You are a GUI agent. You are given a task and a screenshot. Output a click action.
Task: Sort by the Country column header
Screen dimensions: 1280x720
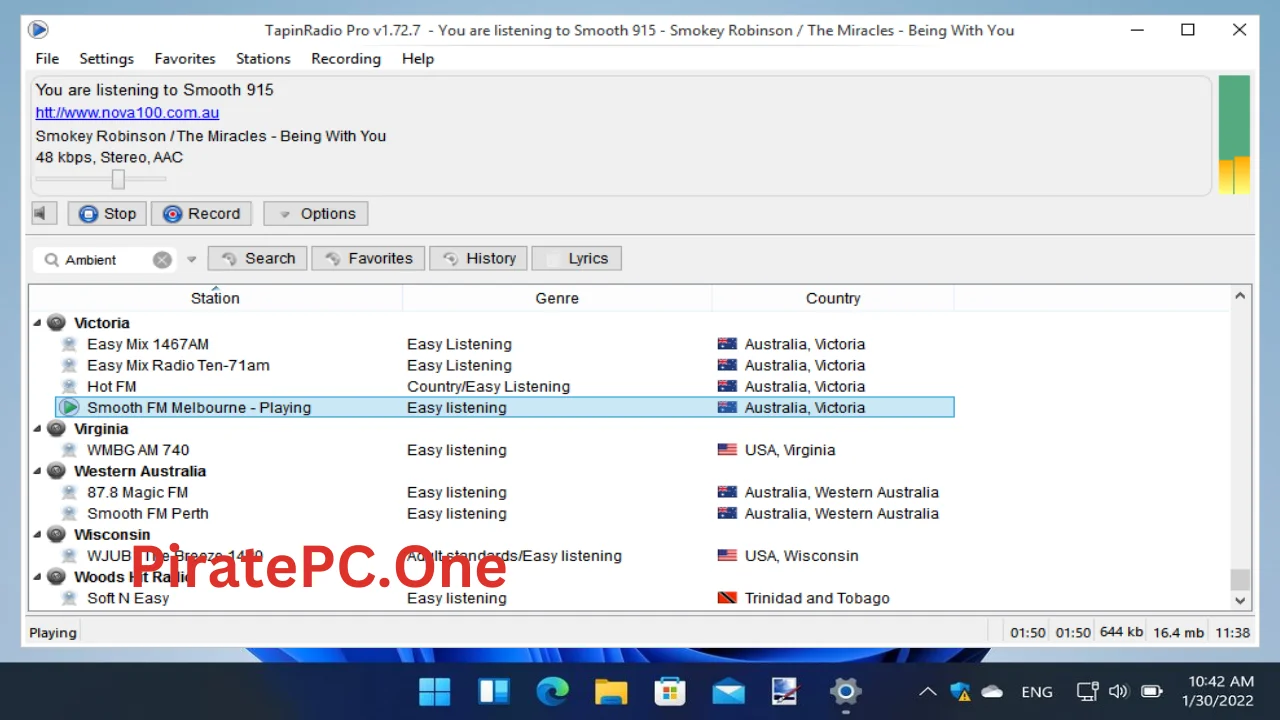point(833,298)
